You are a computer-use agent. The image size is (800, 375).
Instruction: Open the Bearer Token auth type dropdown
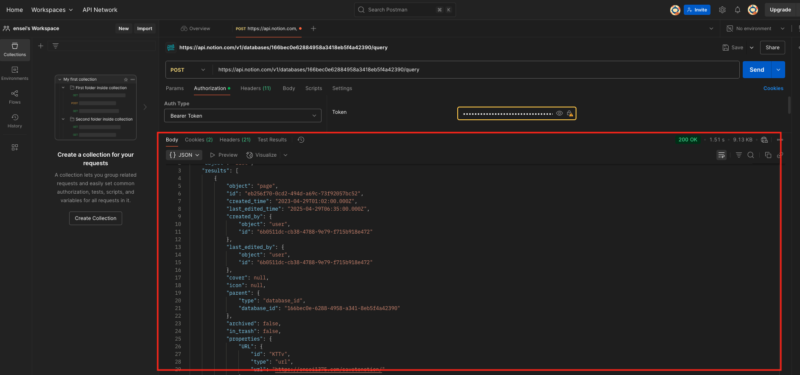coord(243,116)
